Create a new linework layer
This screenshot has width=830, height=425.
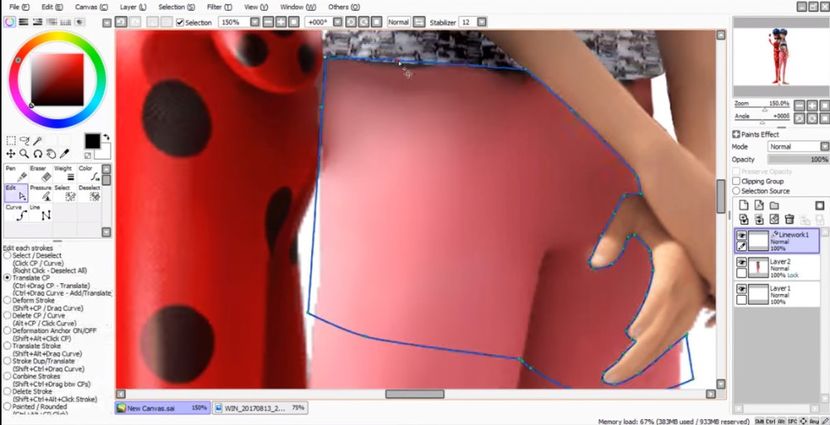click(x=759, y=205)
